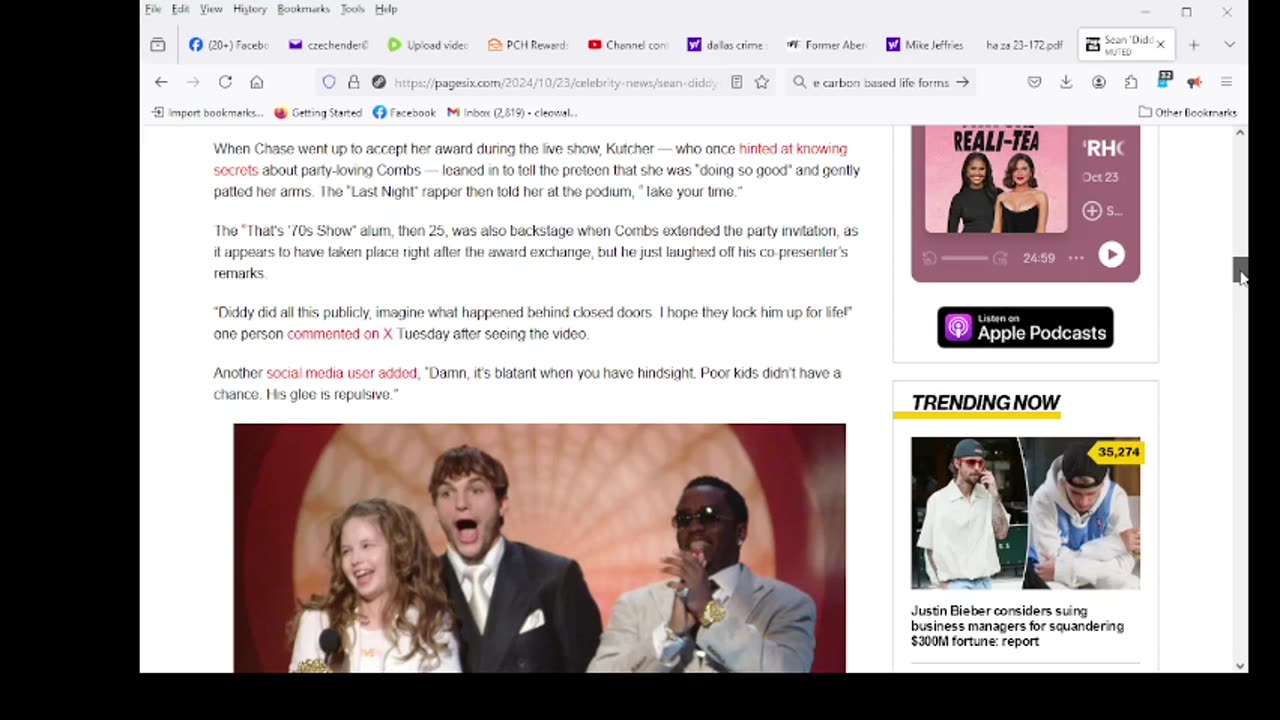Reload the current page
This screenshot has height=720, width=1280.
tap(225, 82)
